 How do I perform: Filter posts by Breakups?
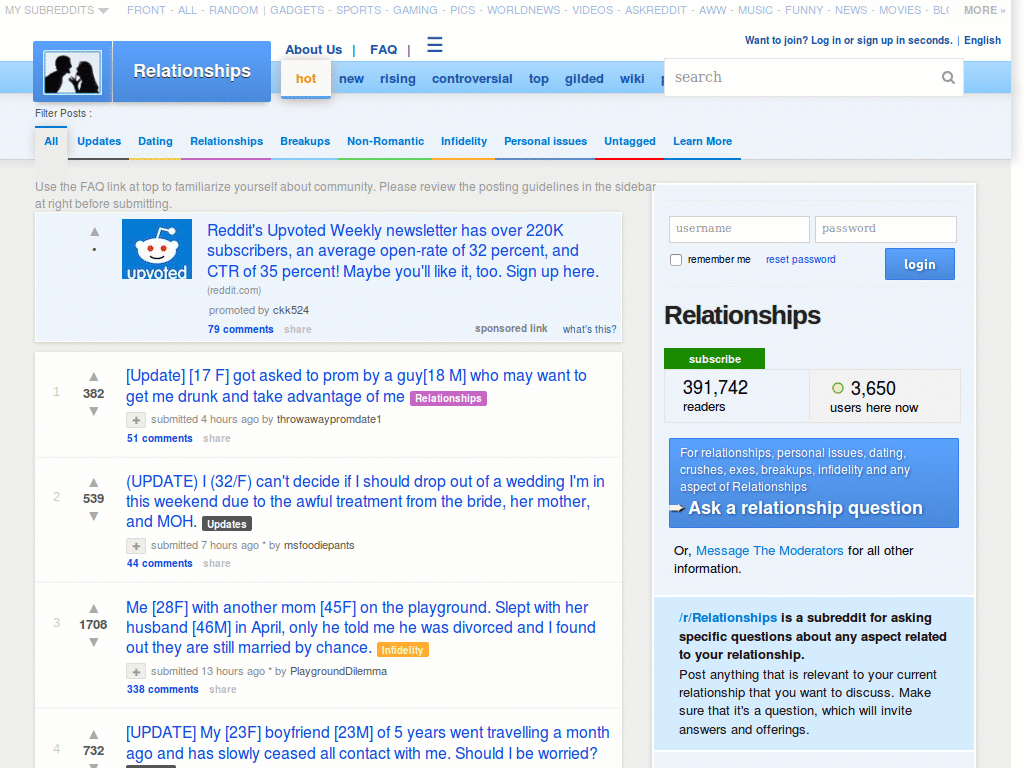coord(305,142)
